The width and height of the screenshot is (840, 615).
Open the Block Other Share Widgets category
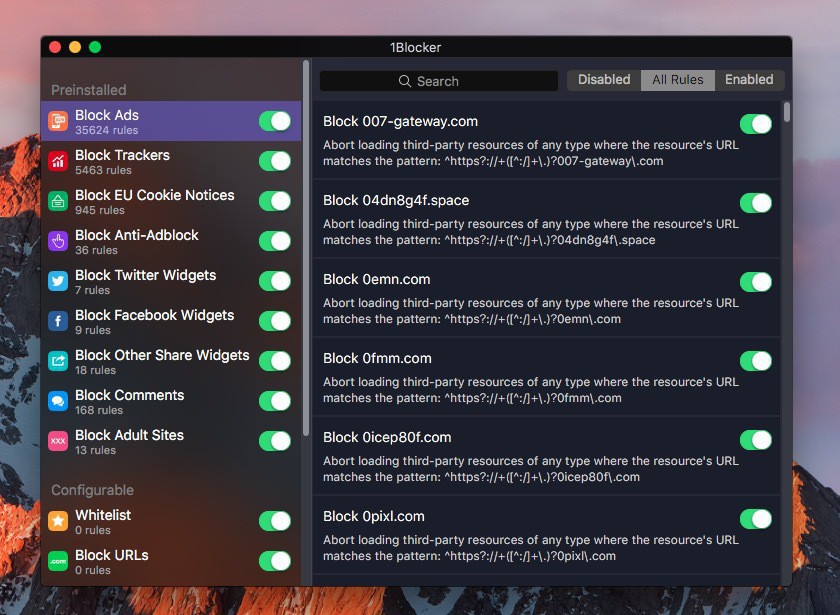click(171, 361)
